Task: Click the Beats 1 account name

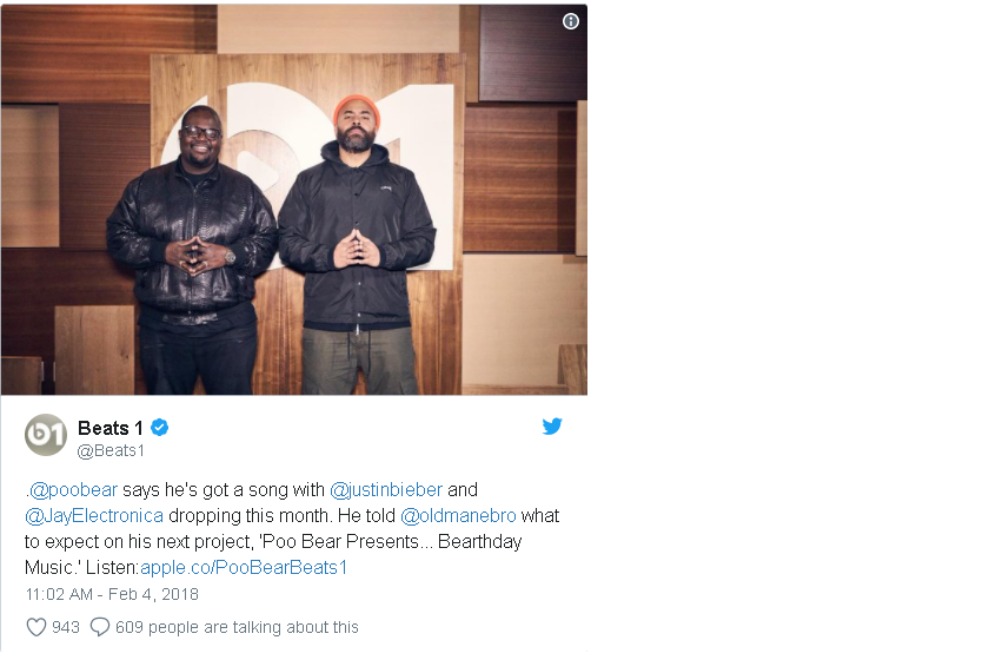Action: 110,428
